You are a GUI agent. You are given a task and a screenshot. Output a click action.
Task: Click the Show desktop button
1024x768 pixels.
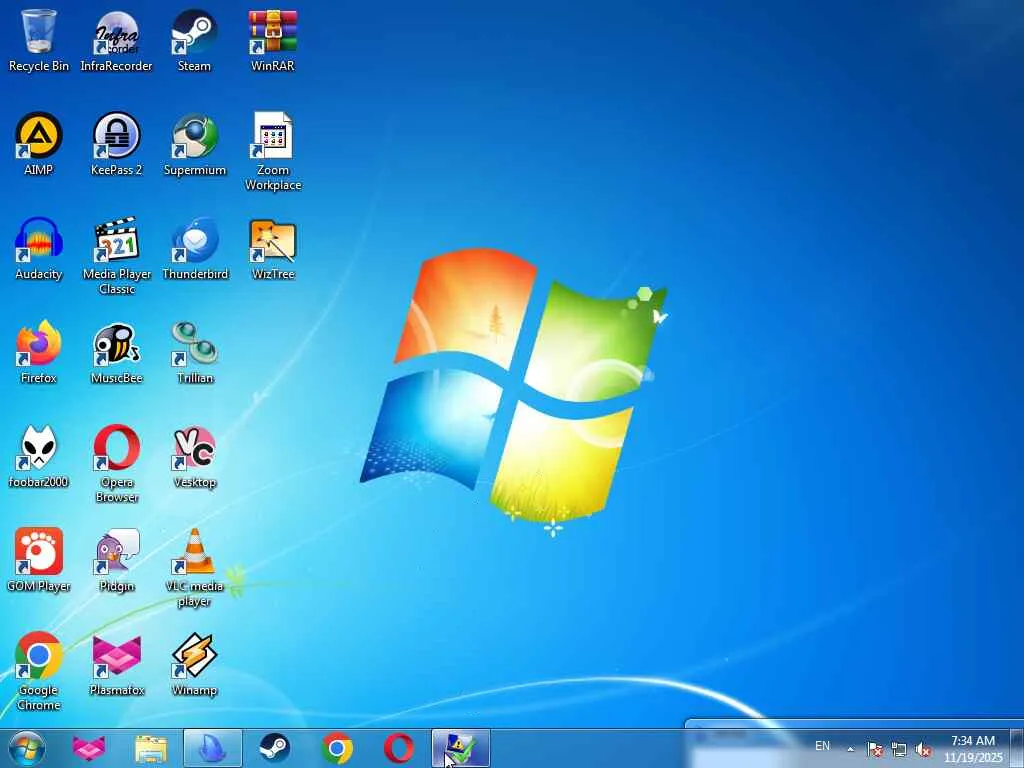tap(1017, 749)
